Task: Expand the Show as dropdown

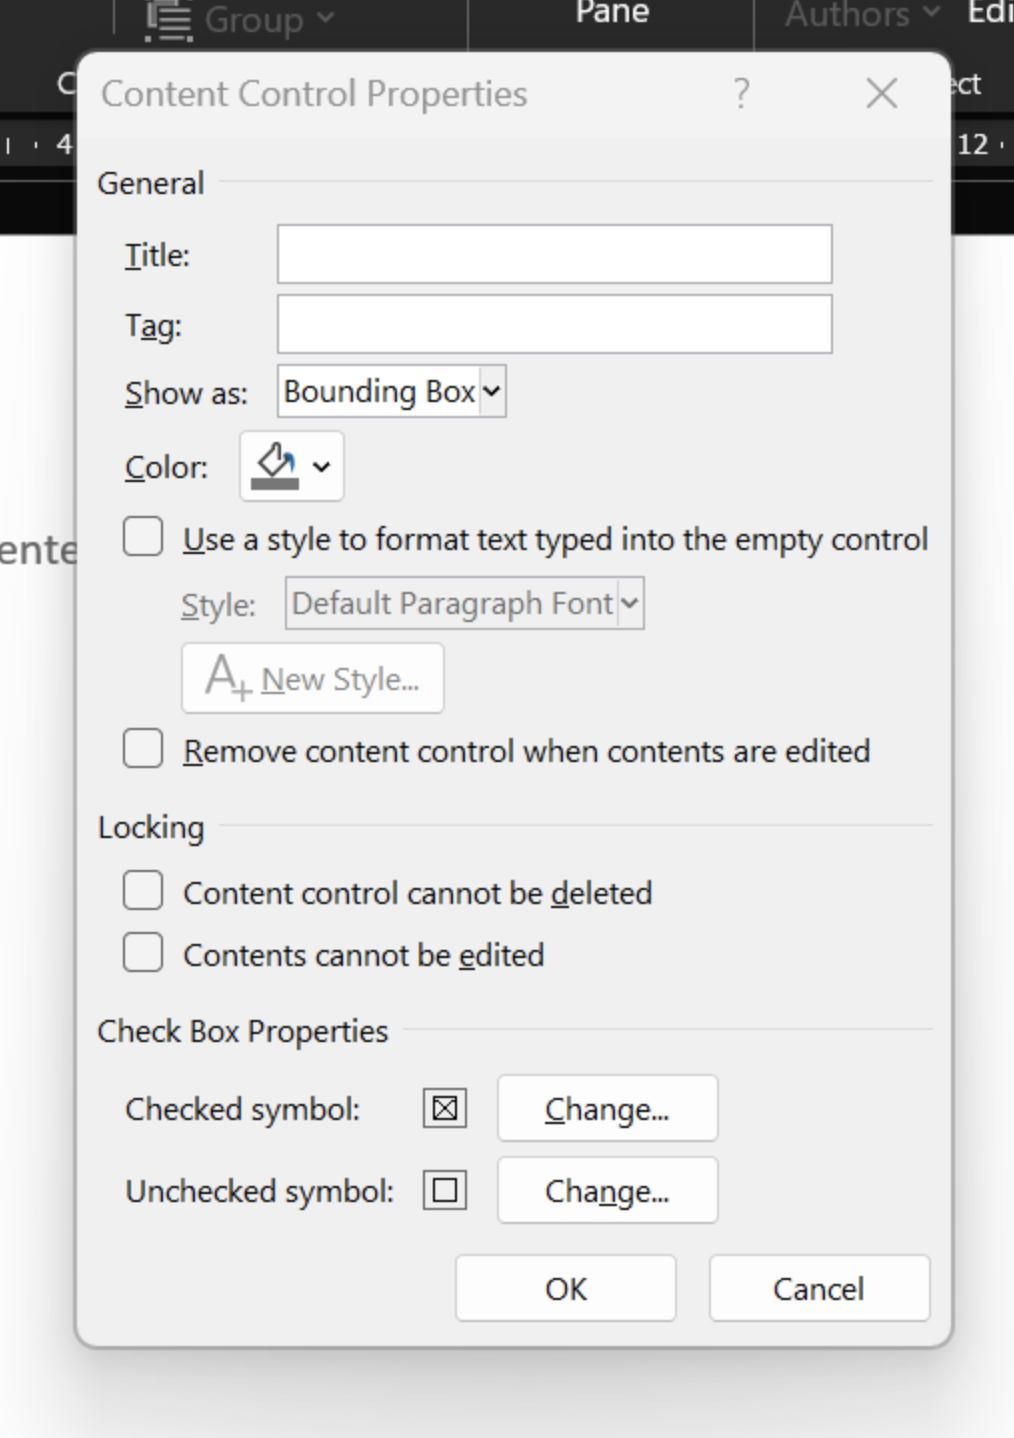Action: 391,391
